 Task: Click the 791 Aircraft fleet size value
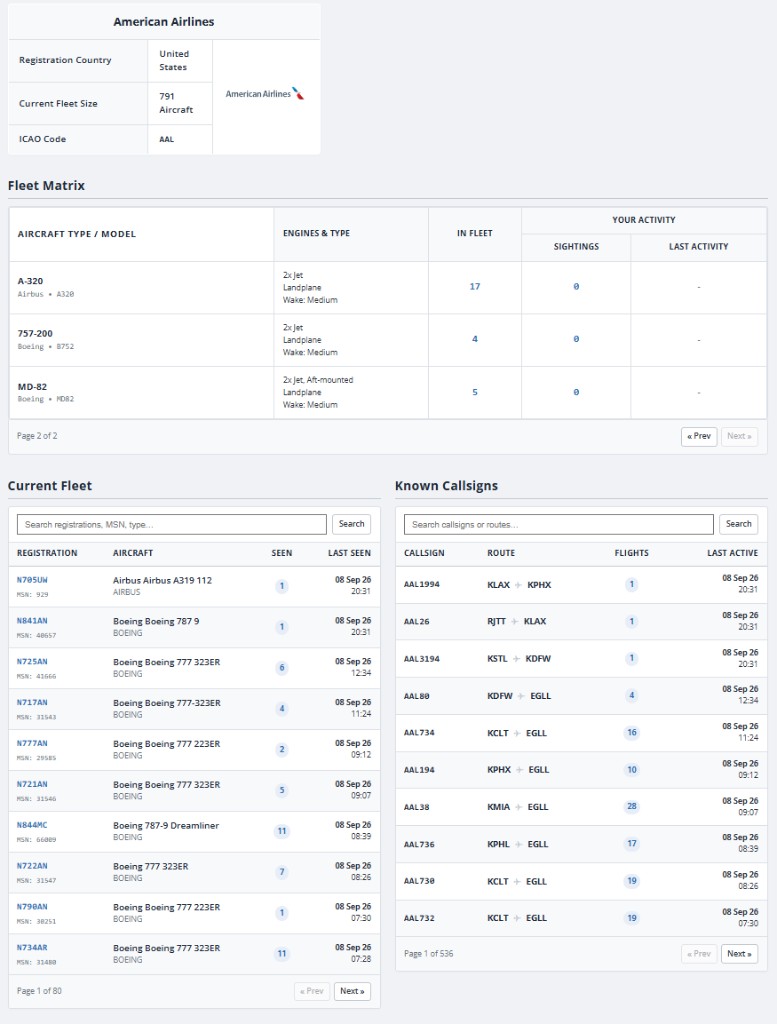(176, 103)
